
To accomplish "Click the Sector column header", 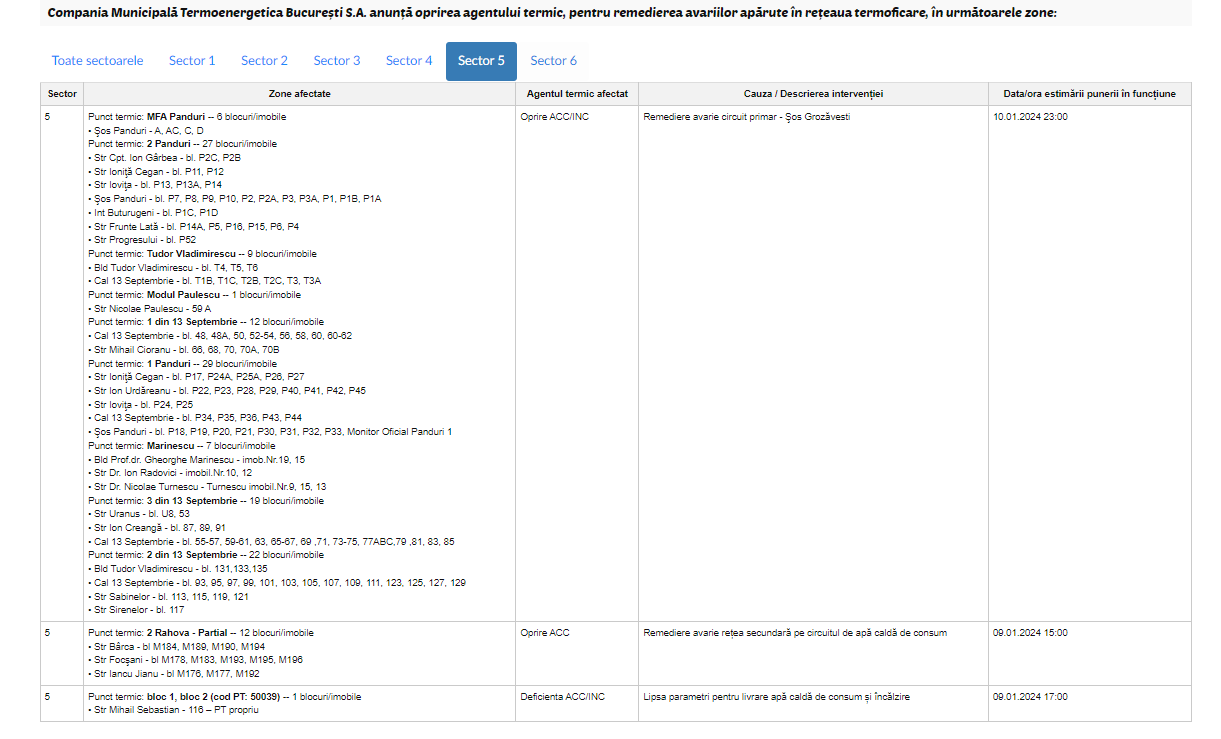I will click(x=62, y=94).
